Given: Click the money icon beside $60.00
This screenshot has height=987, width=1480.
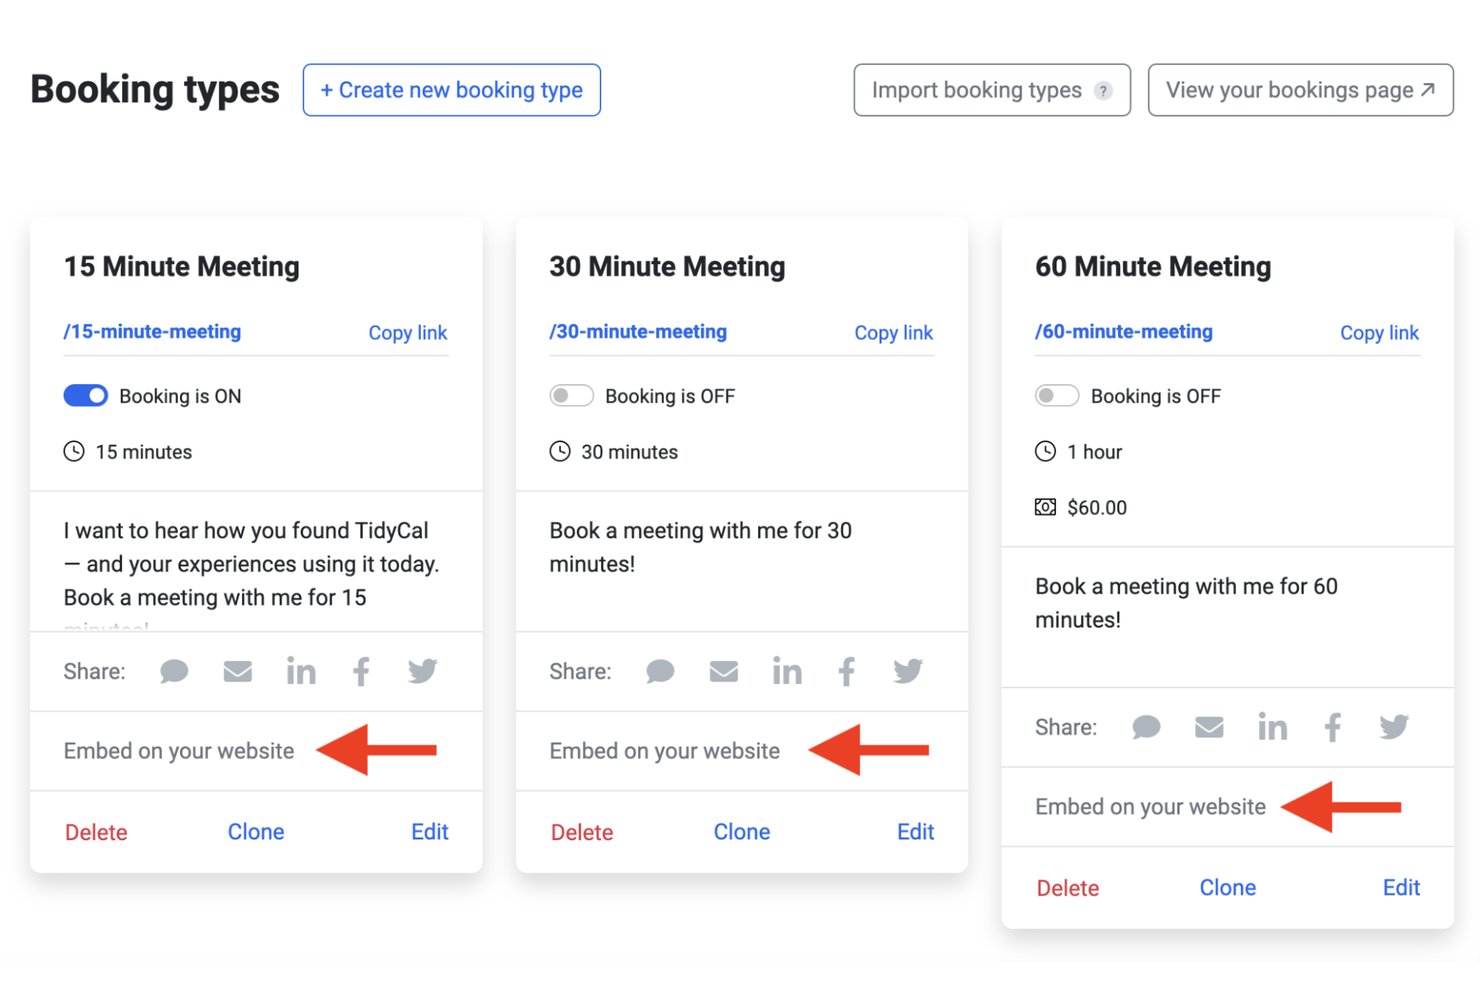Looking at the screenshot, I should (x=1045, y=507).
